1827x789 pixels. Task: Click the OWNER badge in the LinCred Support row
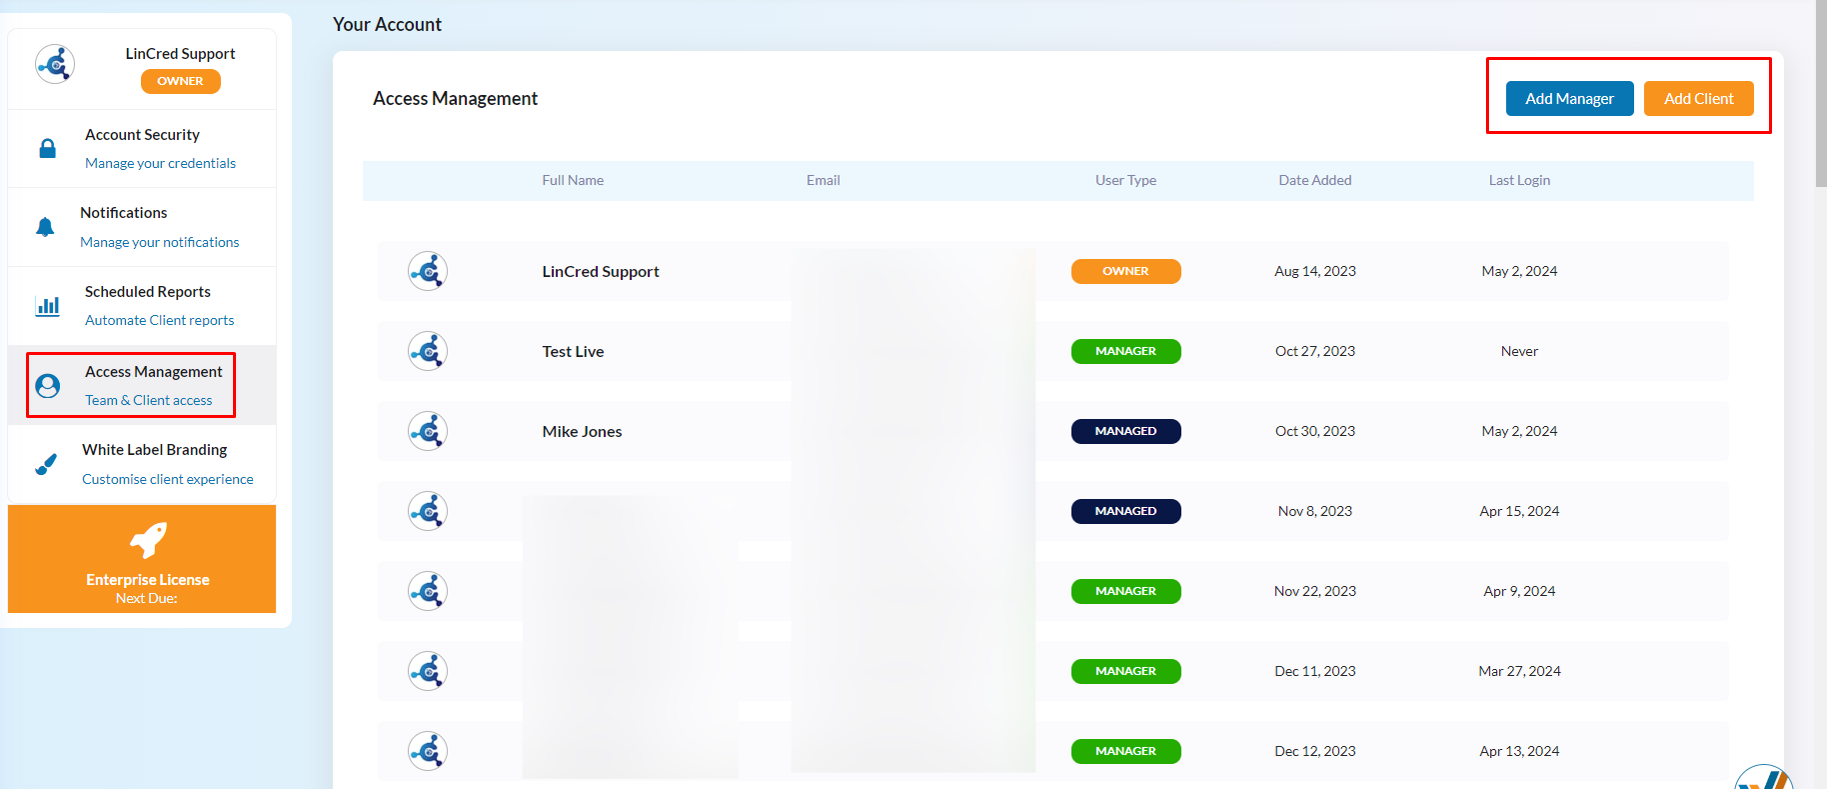1126,271
